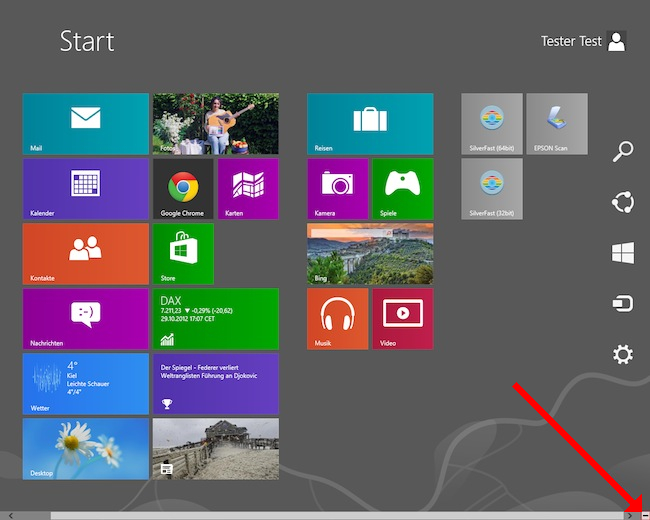Screen dimensions: 650x520
Task: Launch the Kamera tile
Action: 337,189
